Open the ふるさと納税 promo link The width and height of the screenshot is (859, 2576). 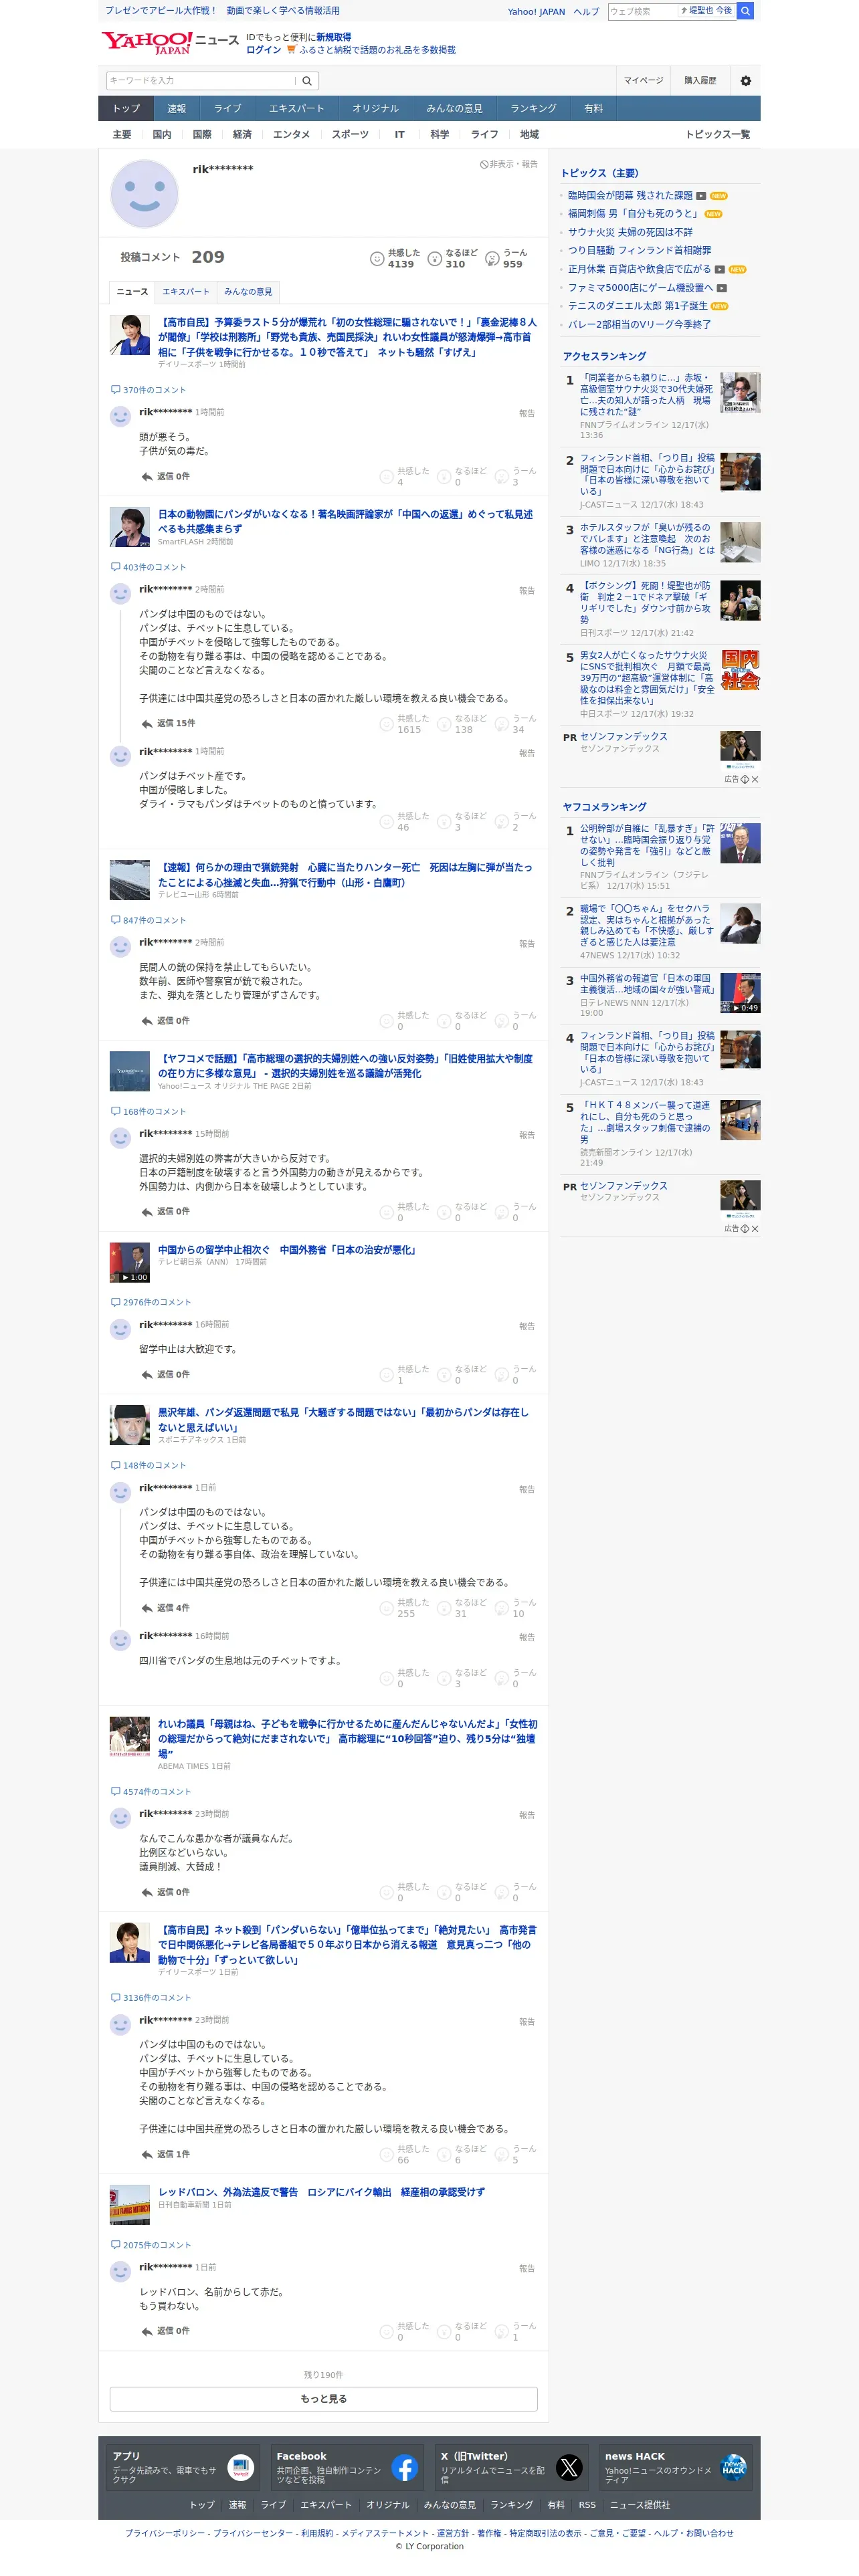click(377, 49)
